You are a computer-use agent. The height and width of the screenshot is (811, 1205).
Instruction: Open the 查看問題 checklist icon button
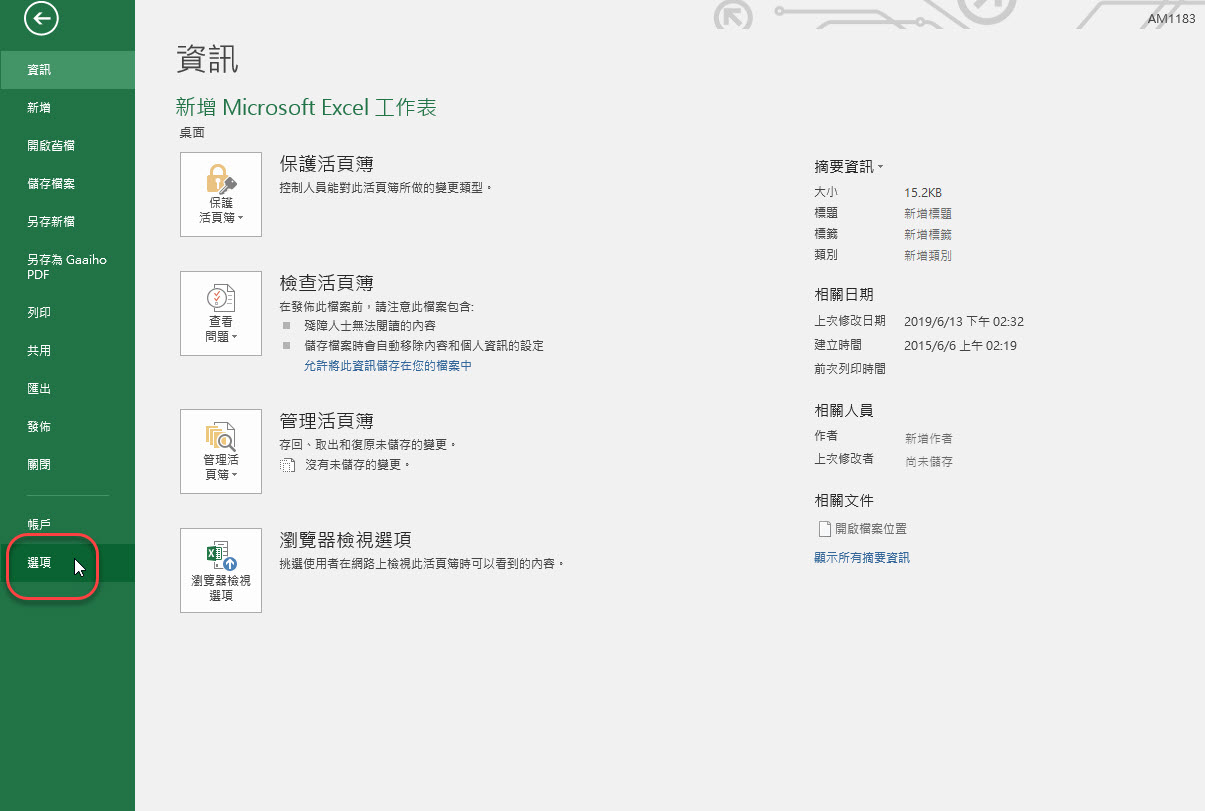tap(221, 314)
